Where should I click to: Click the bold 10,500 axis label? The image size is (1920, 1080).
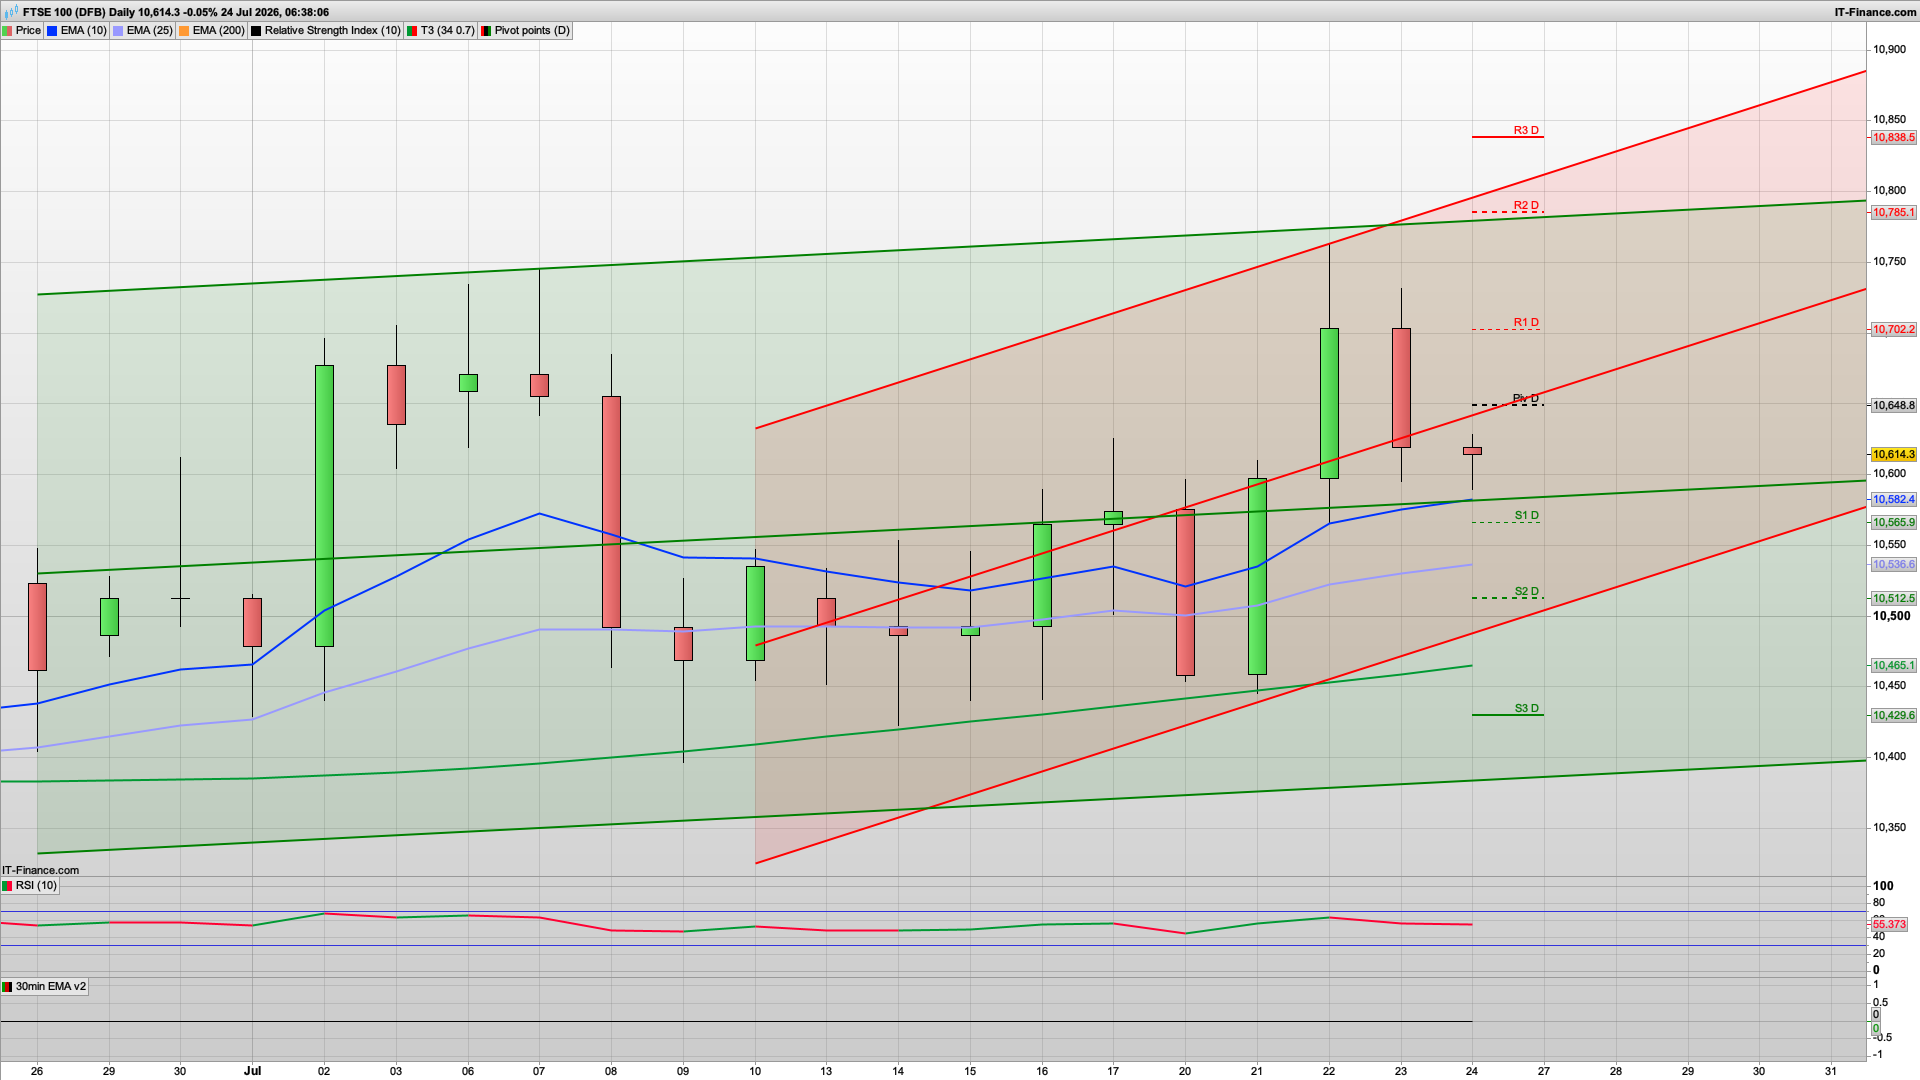pos(1891,616)
